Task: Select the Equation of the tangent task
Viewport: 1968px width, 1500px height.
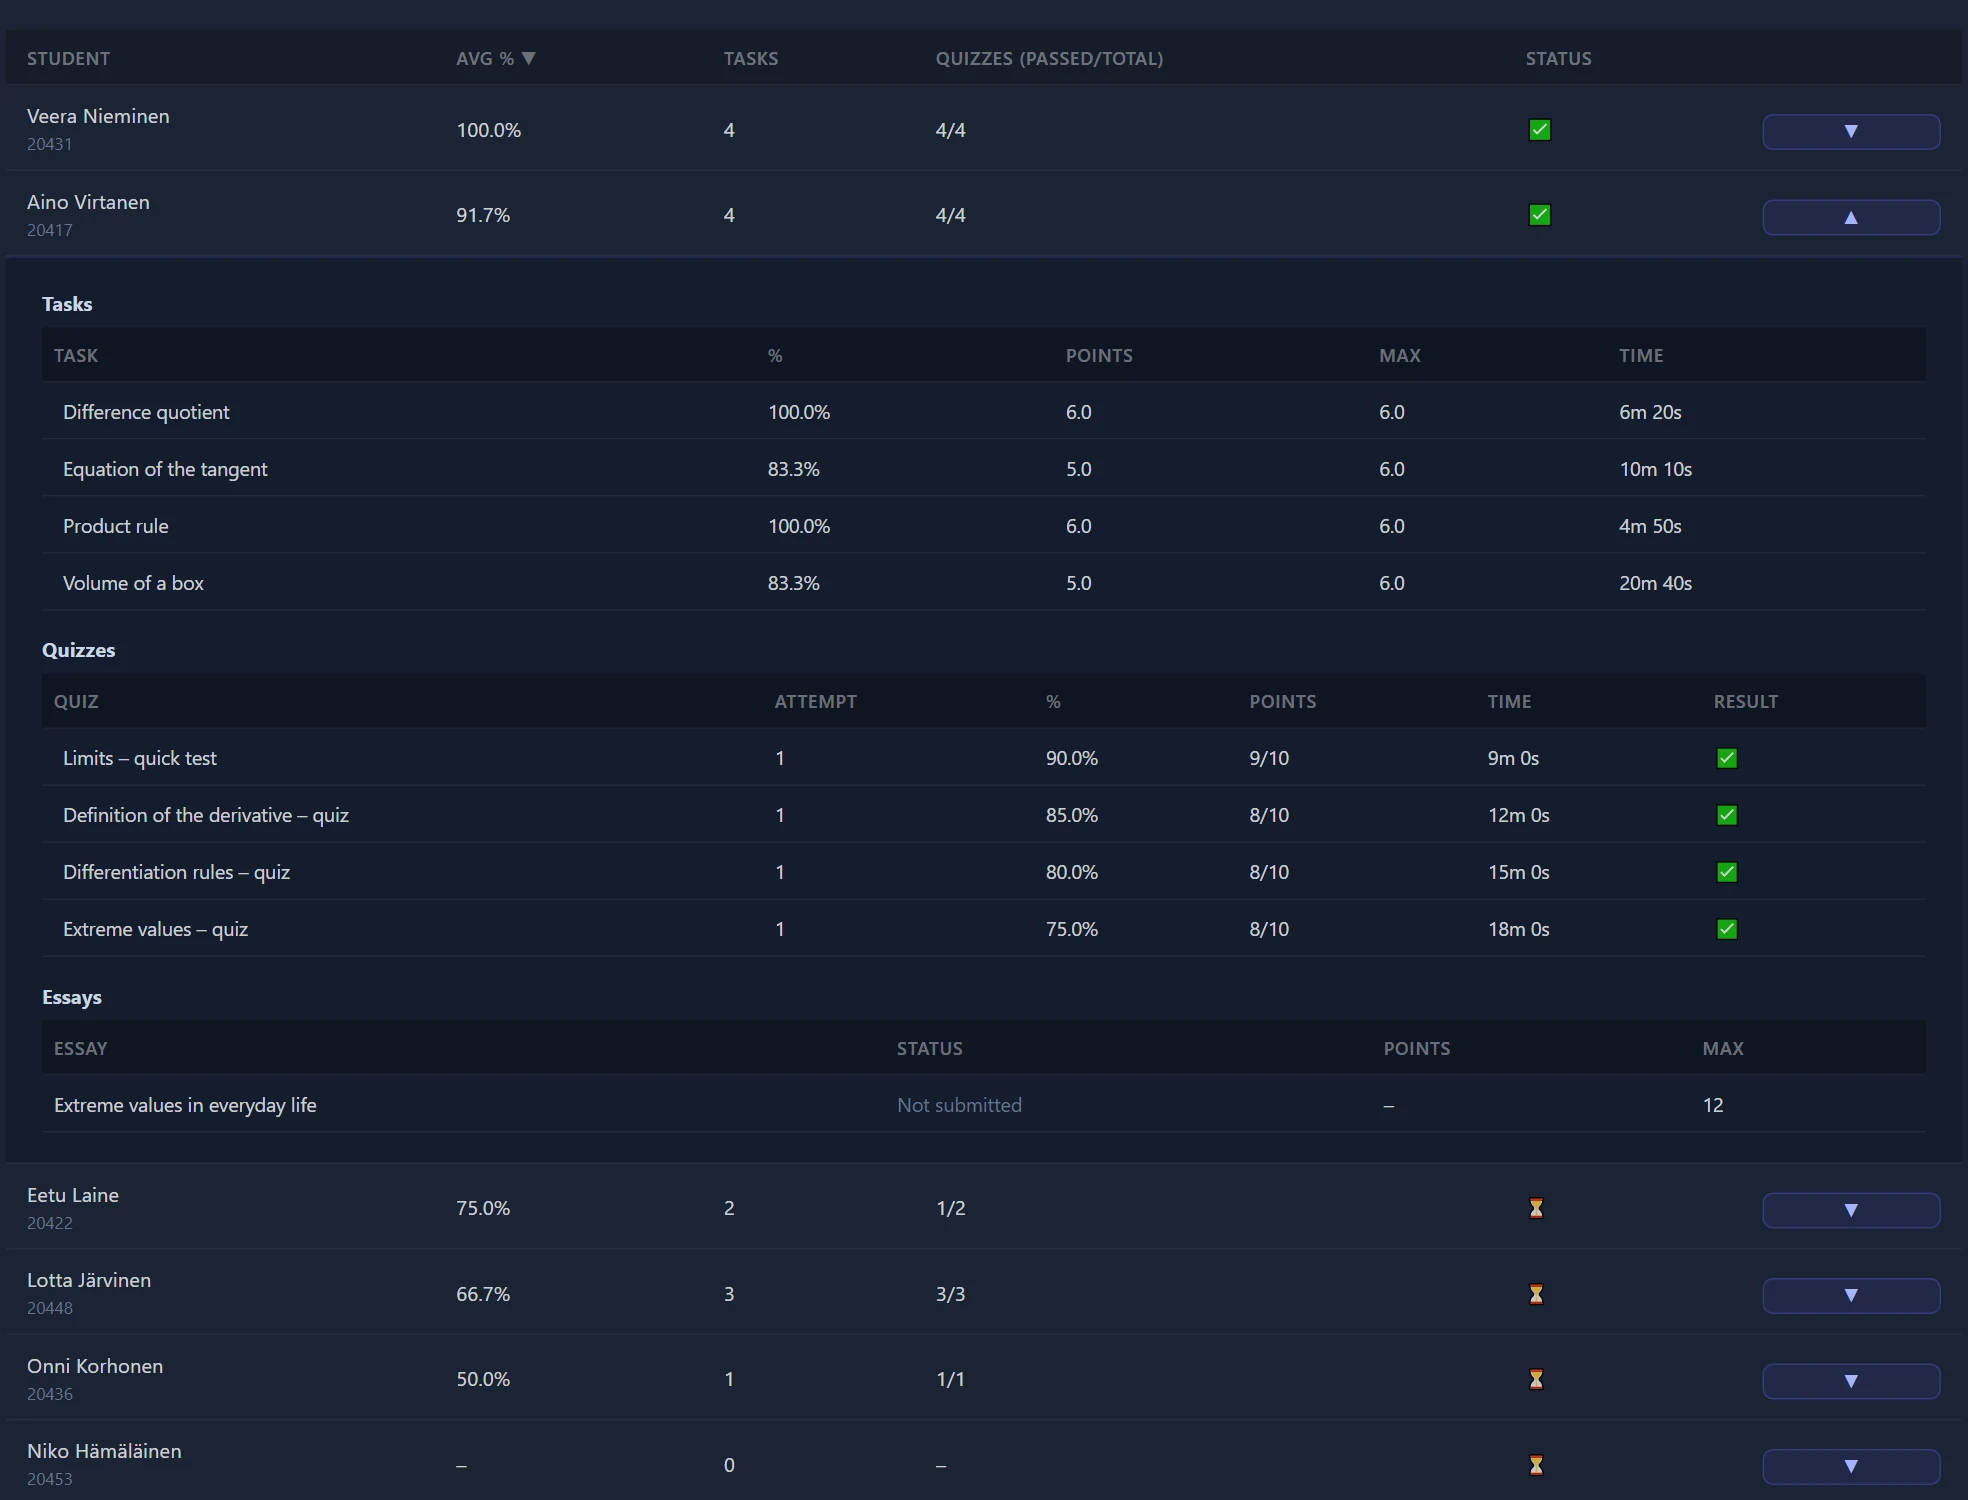Action: click(x=983, y=469)
